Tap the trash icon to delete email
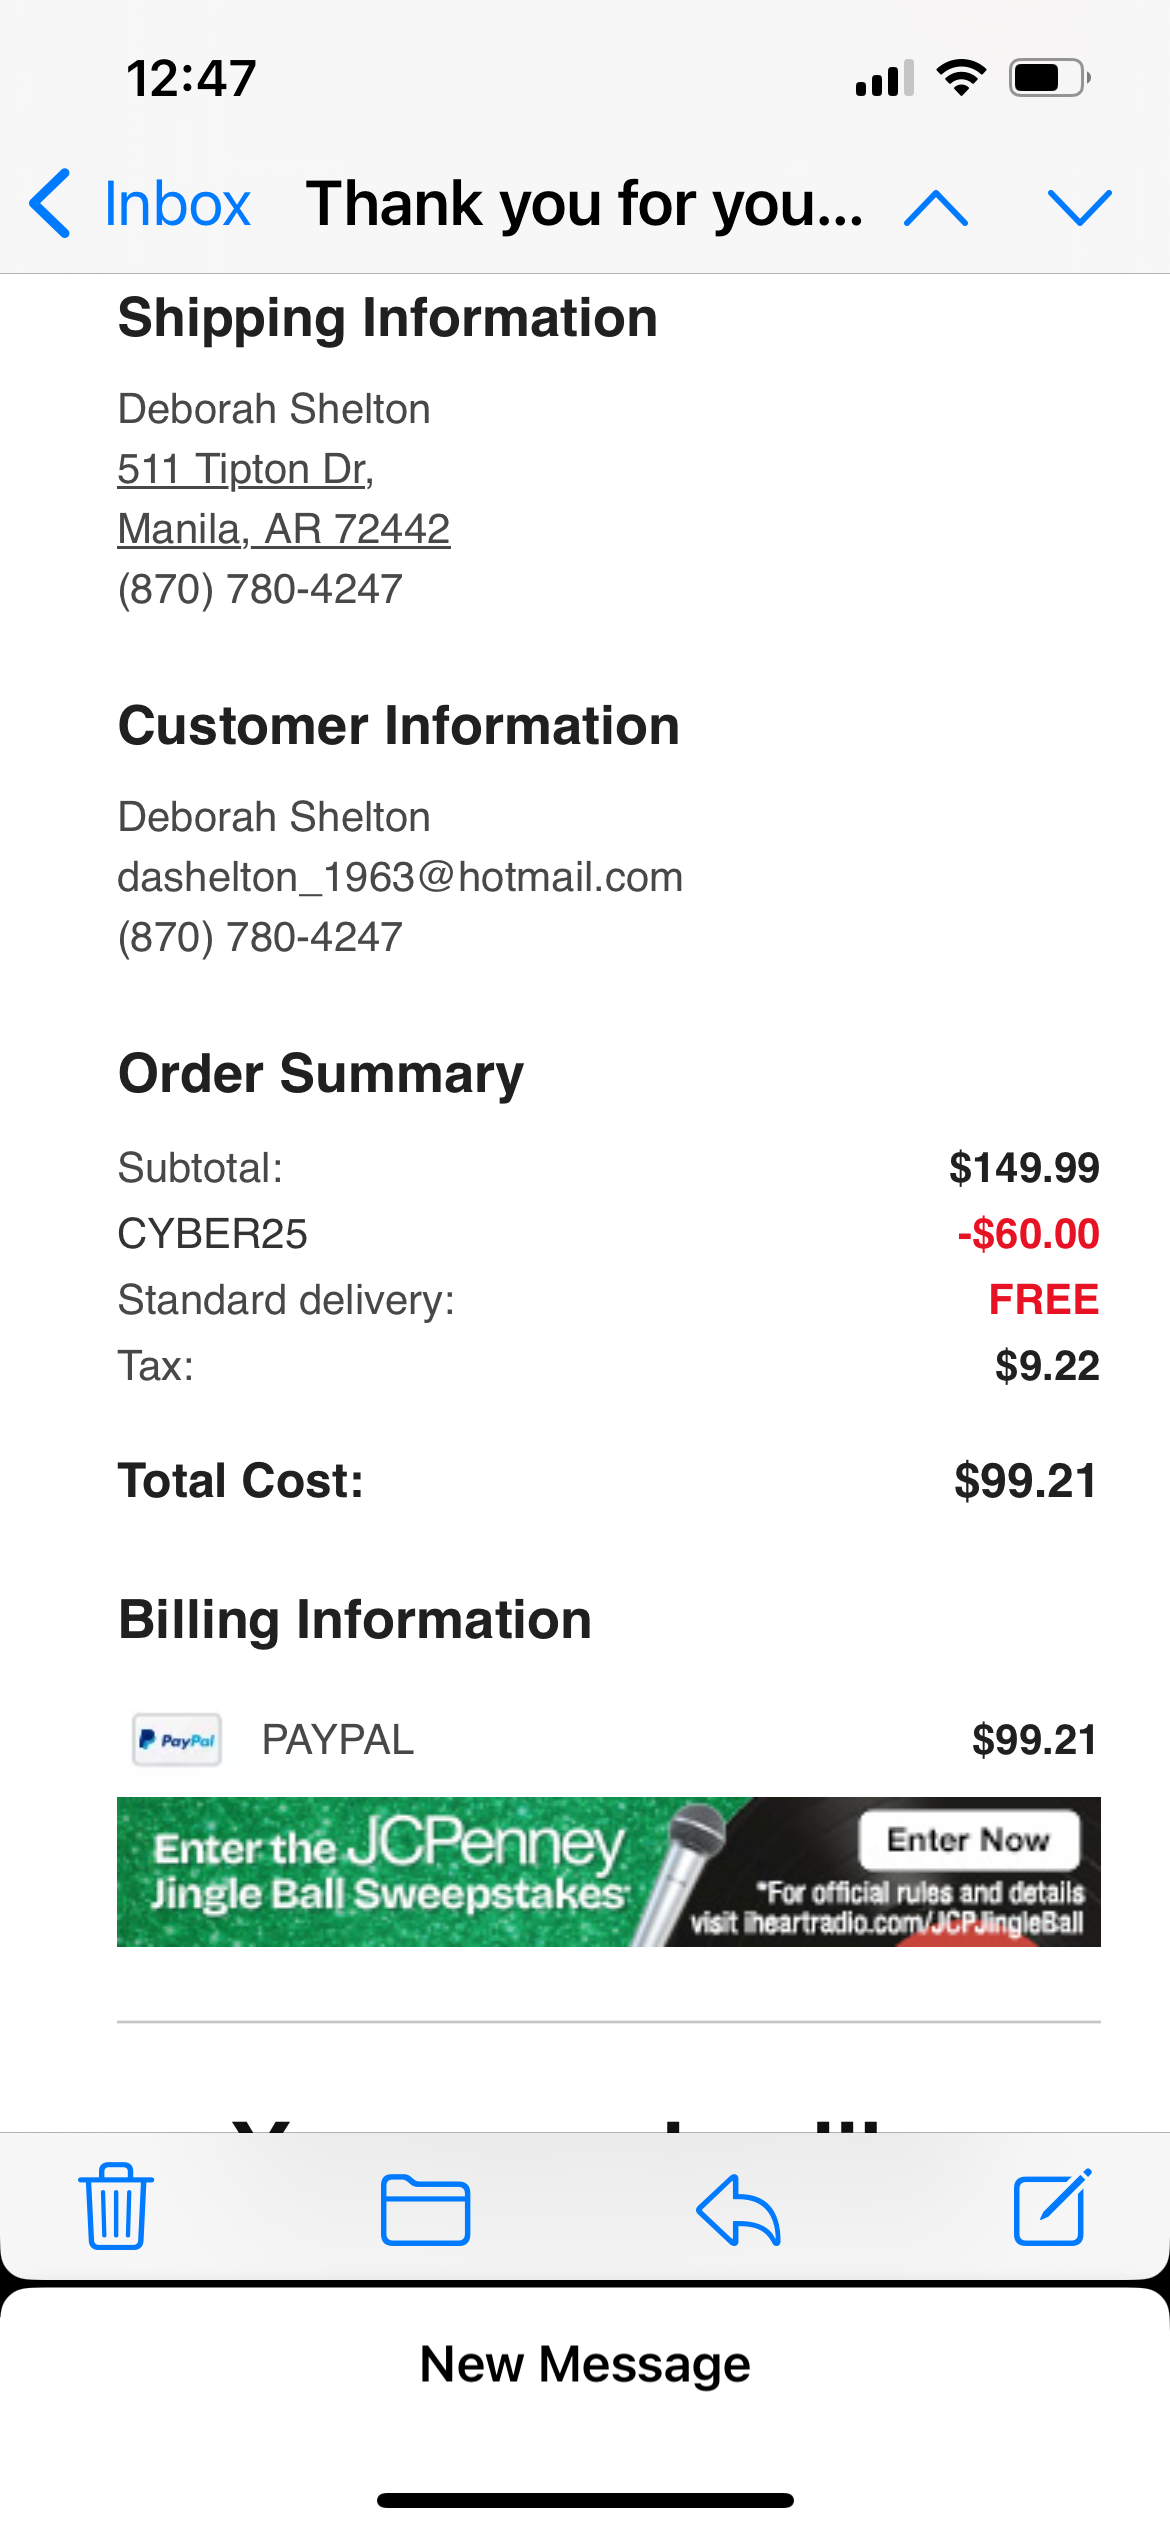 (115, 2206)
